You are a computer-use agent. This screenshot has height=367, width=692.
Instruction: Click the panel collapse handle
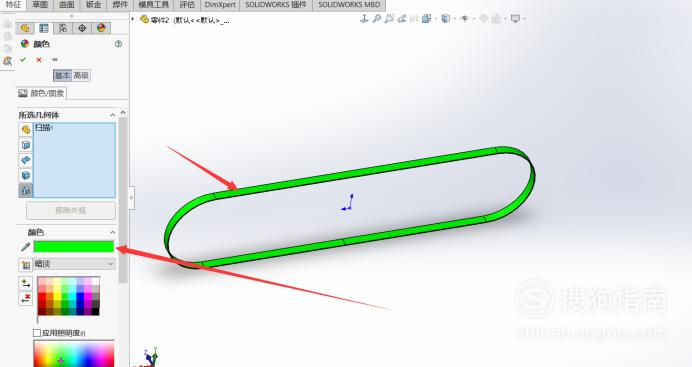(132, 198)
